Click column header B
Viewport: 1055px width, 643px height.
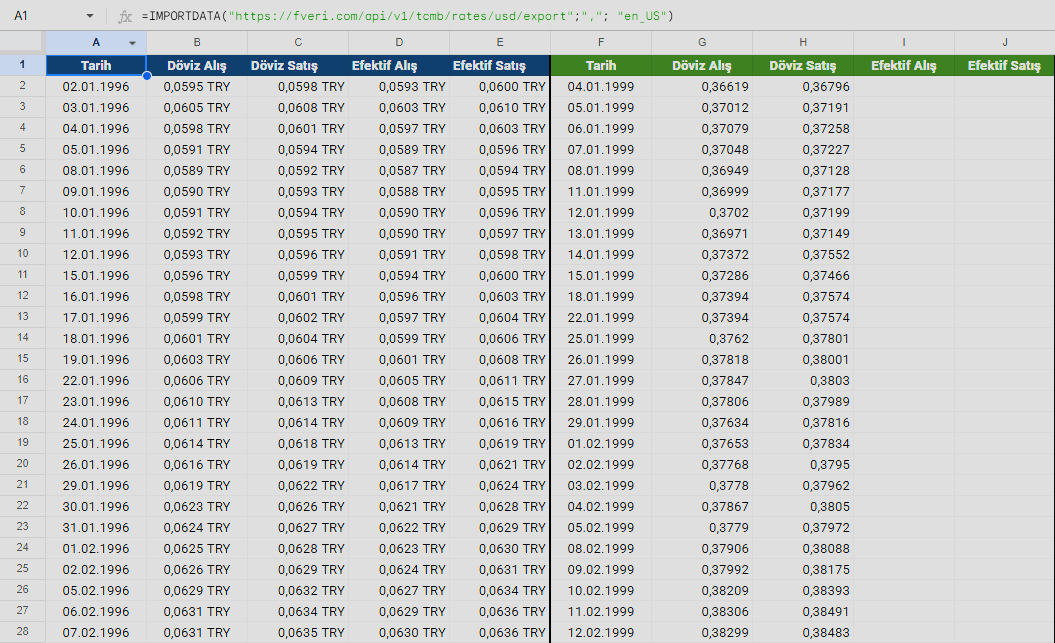pos(196,43)
